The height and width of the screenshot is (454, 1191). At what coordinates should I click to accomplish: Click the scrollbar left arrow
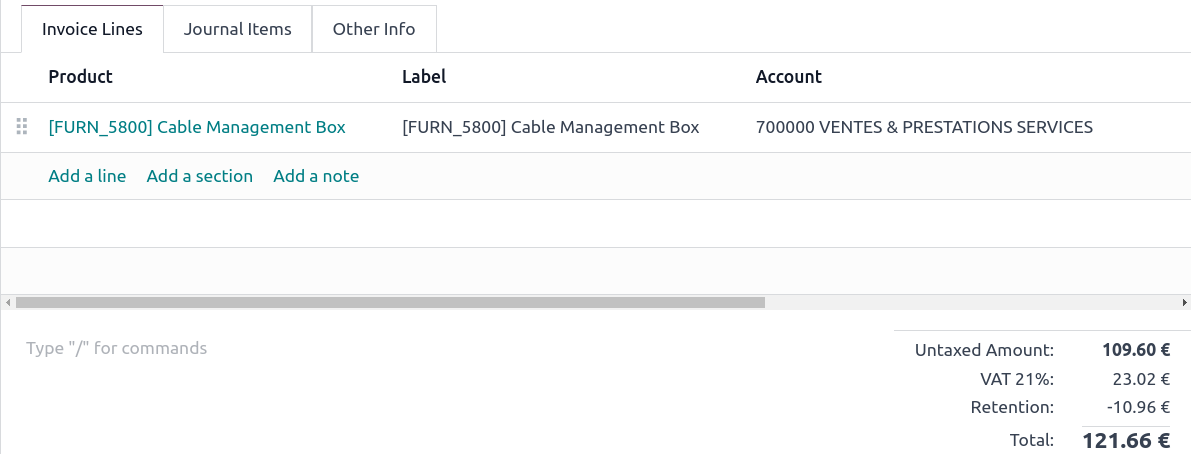pos(6,302)
